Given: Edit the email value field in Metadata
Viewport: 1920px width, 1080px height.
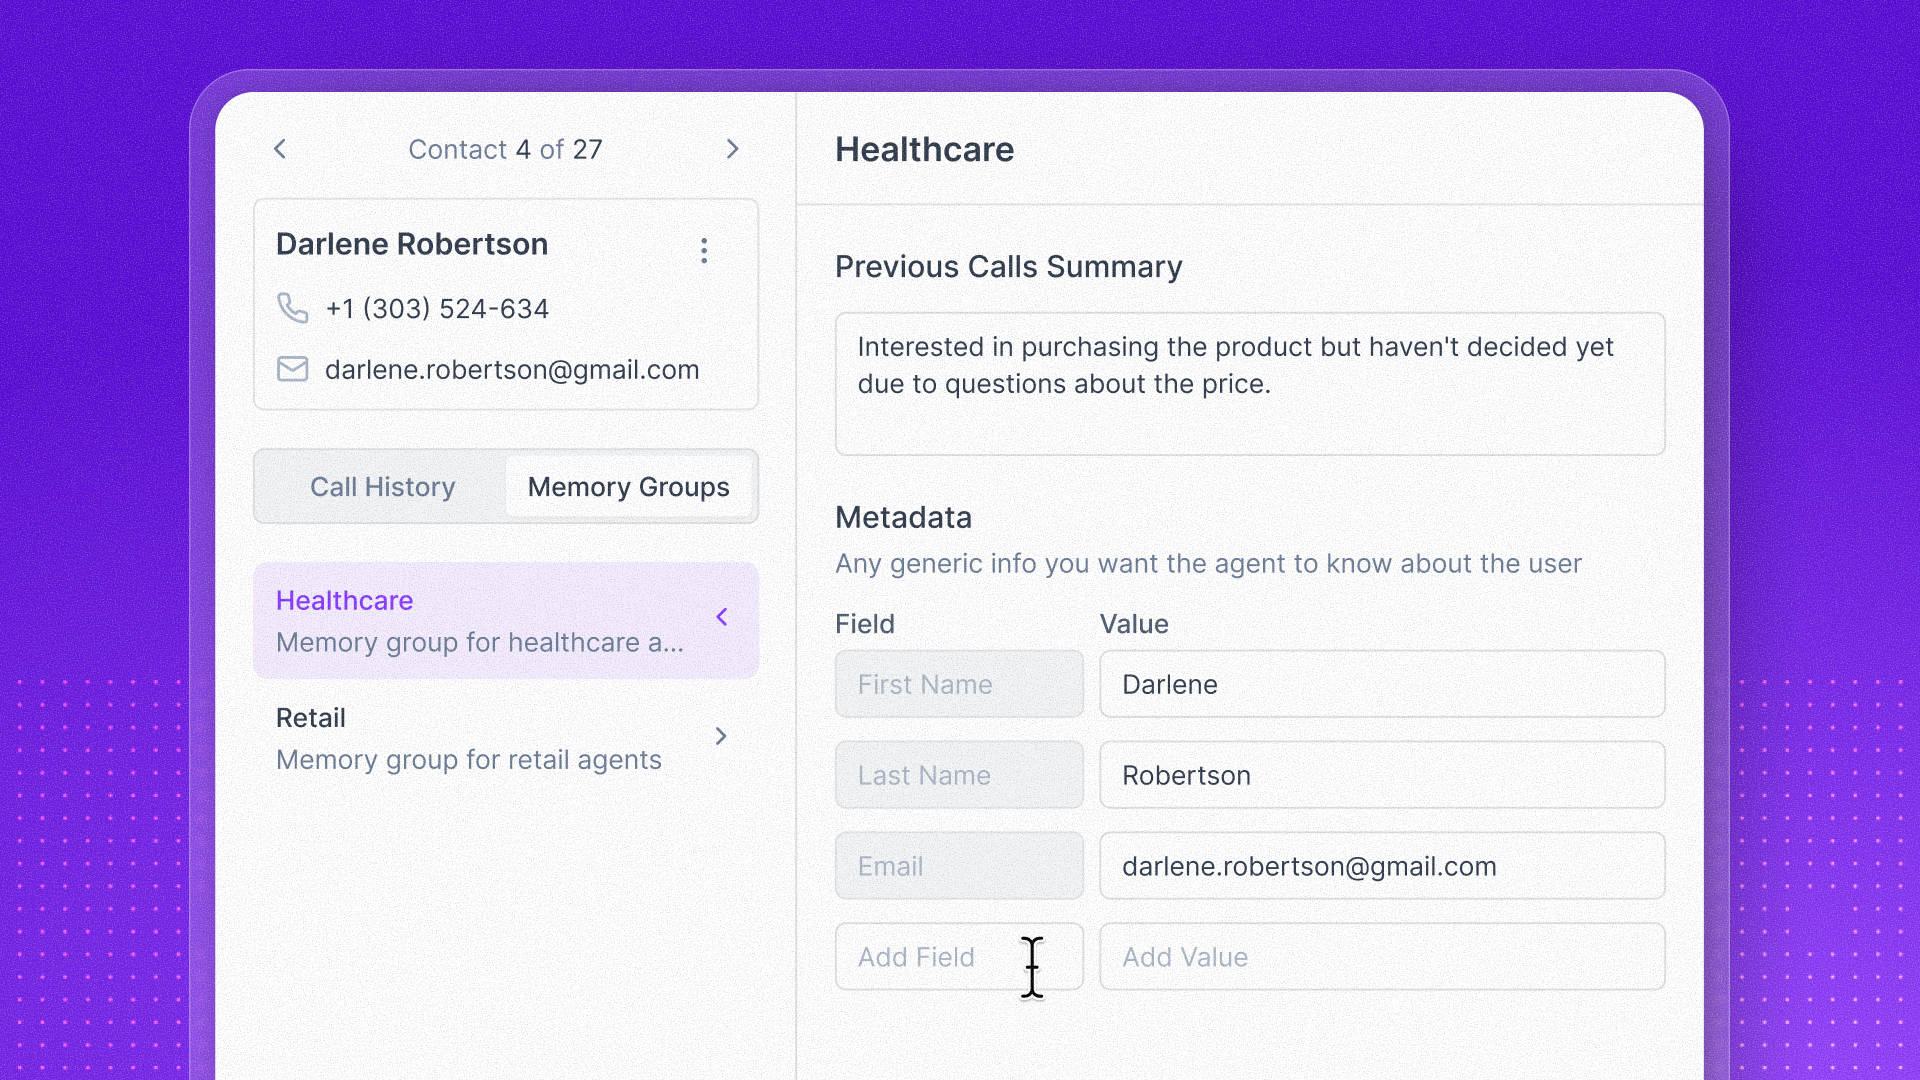Looking at the screenshot, I should [1381, 866].
